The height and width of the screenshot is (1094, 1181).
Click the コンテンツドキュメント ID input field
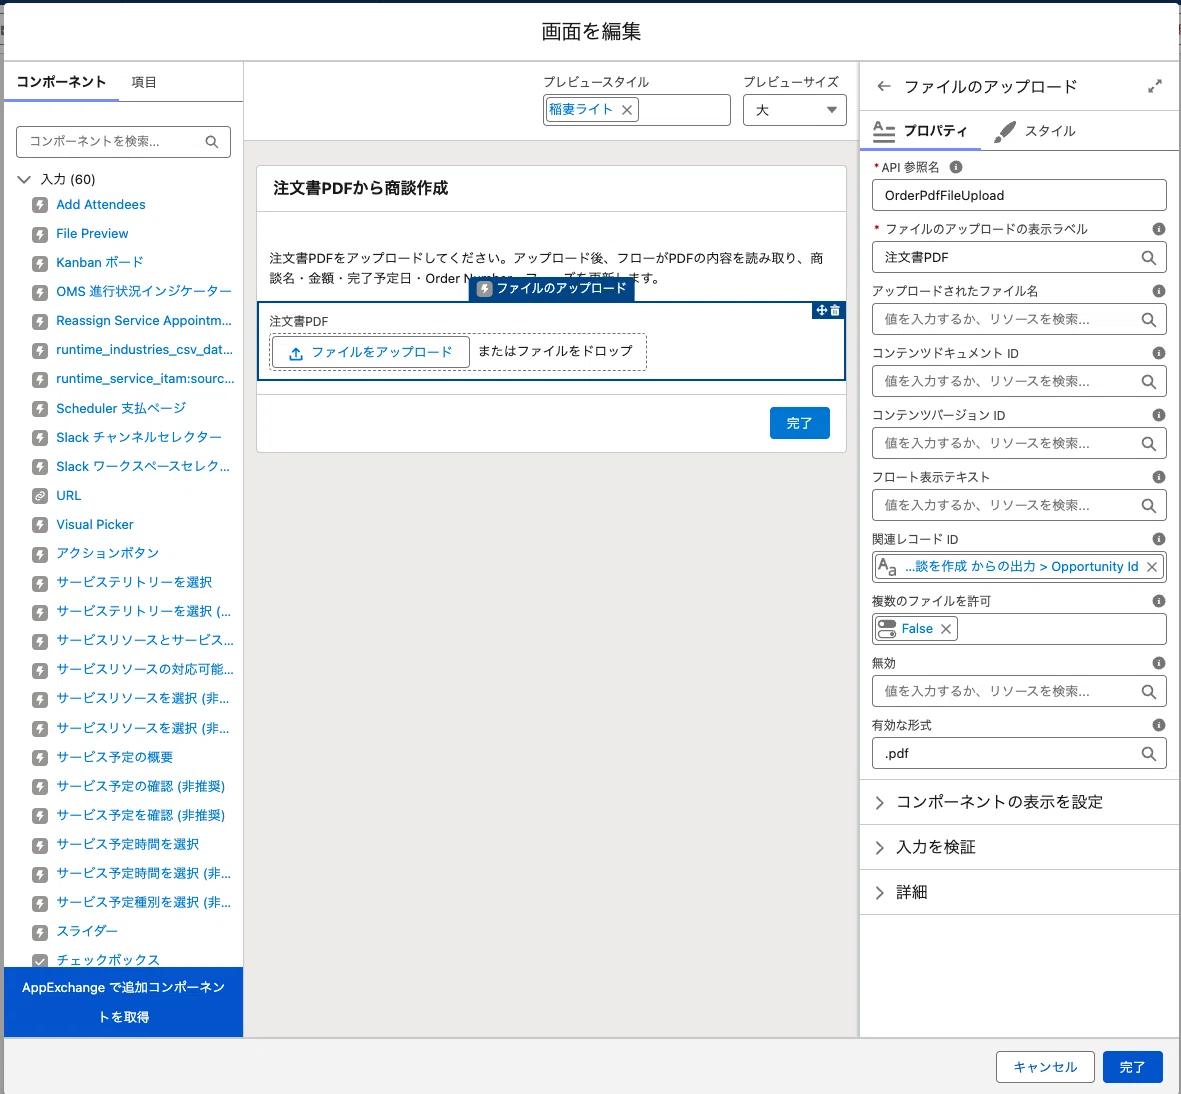(x=1019, y=381)
